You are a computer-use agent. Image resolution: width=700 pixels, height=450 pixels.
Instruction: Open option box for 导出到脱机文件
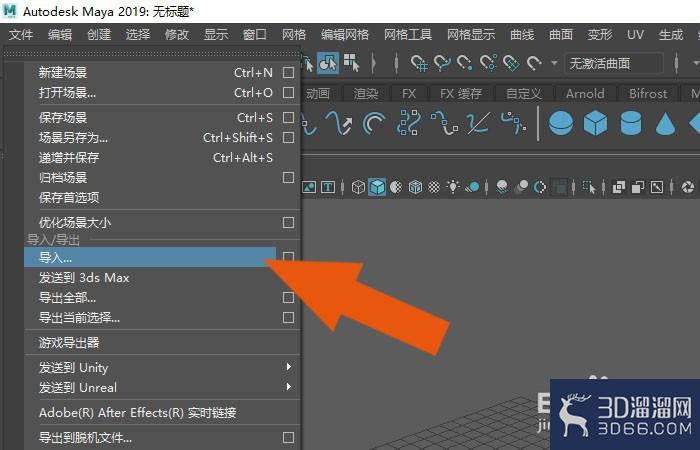pos(288,438)
